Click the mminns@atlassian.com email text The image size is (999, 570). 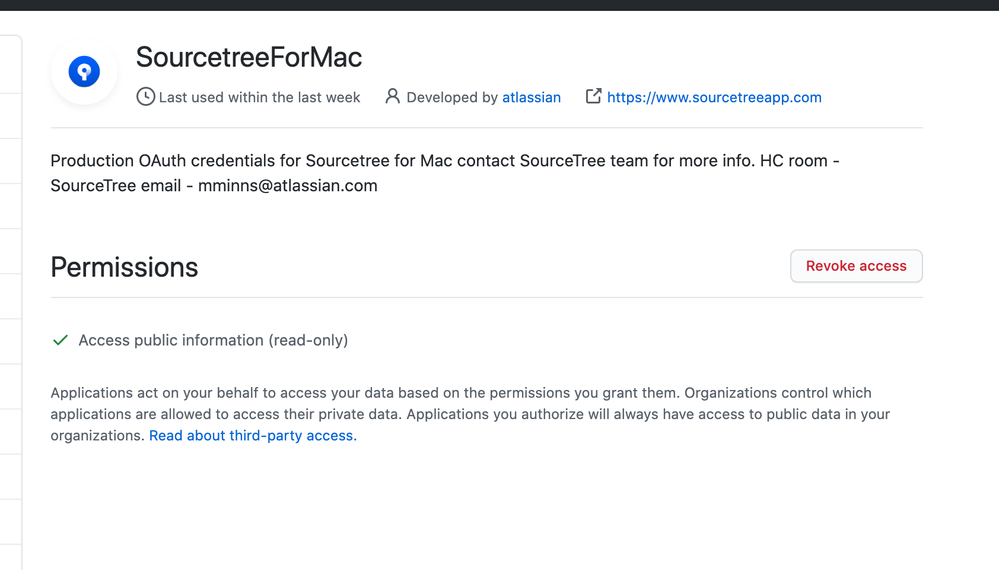287,186
